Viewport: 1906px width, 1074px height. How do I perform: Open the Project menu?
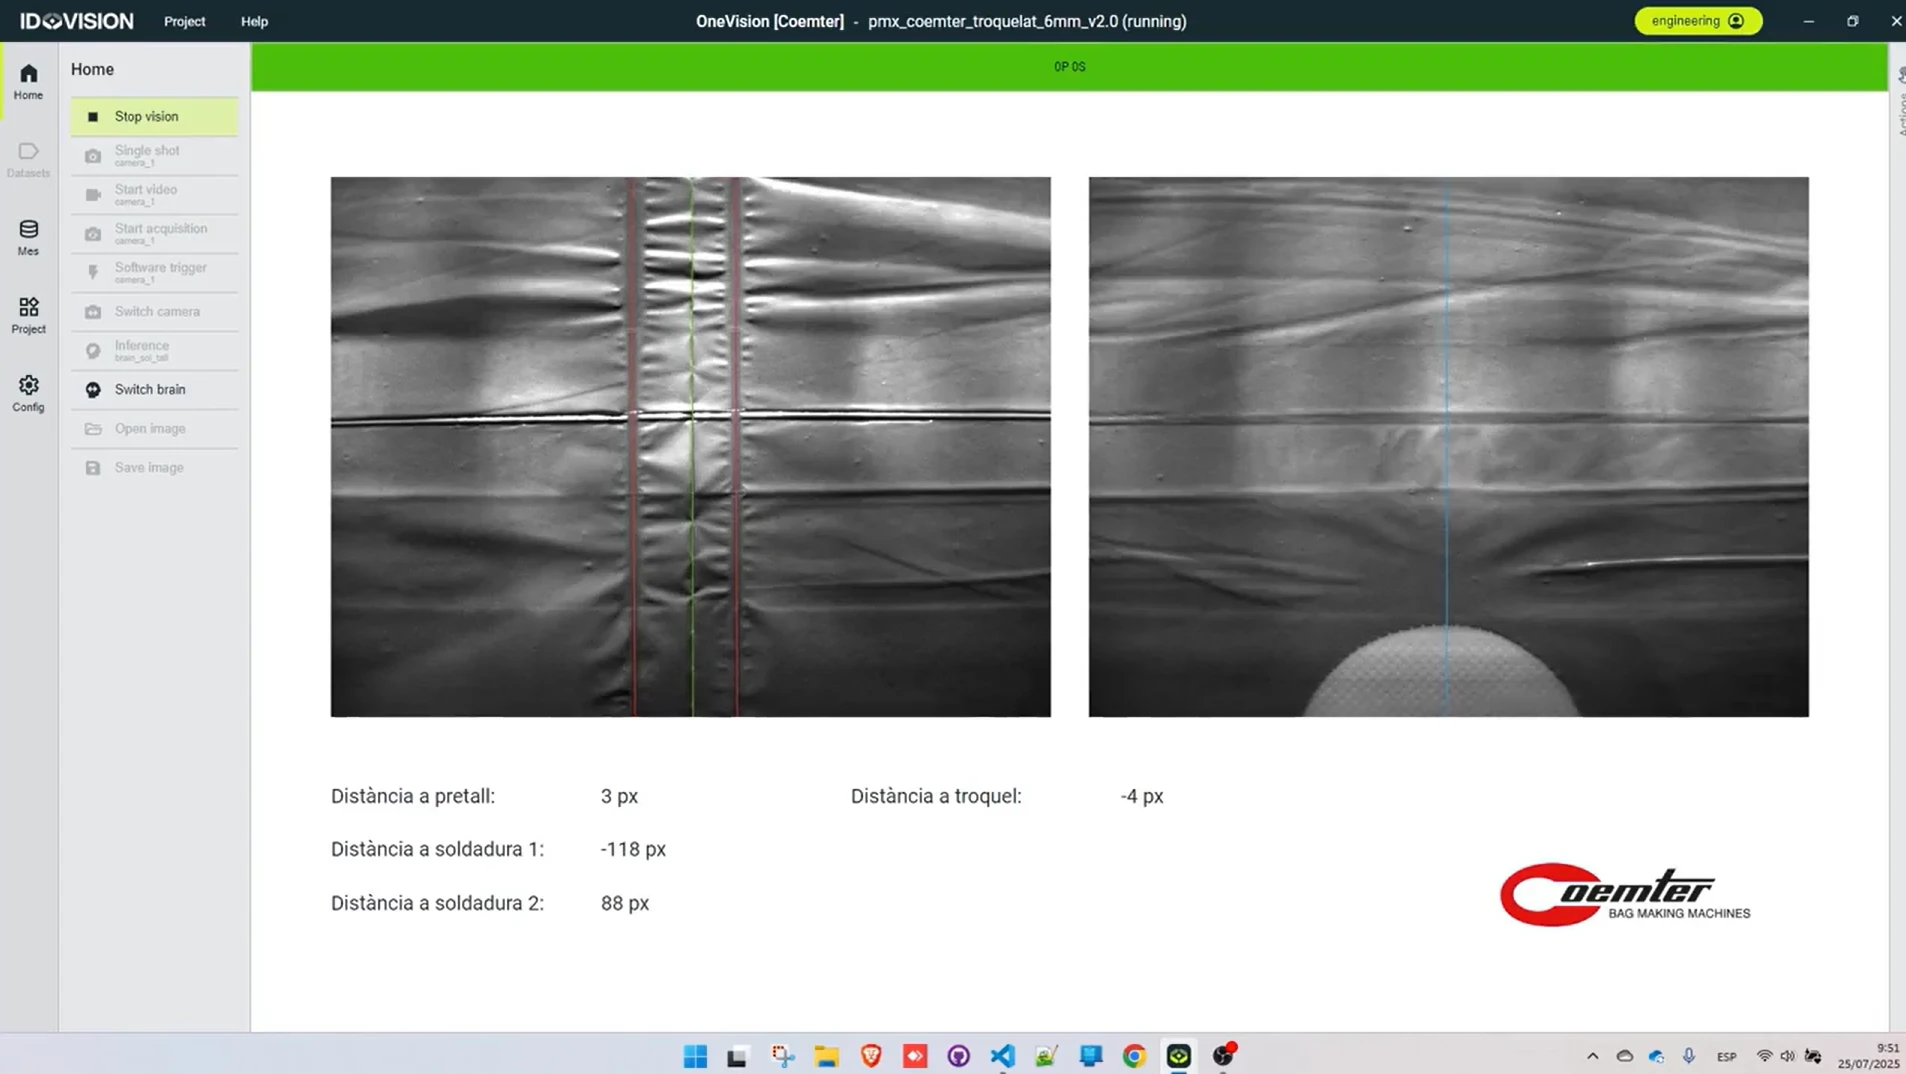pyautogui.click(x=184, y=21)
